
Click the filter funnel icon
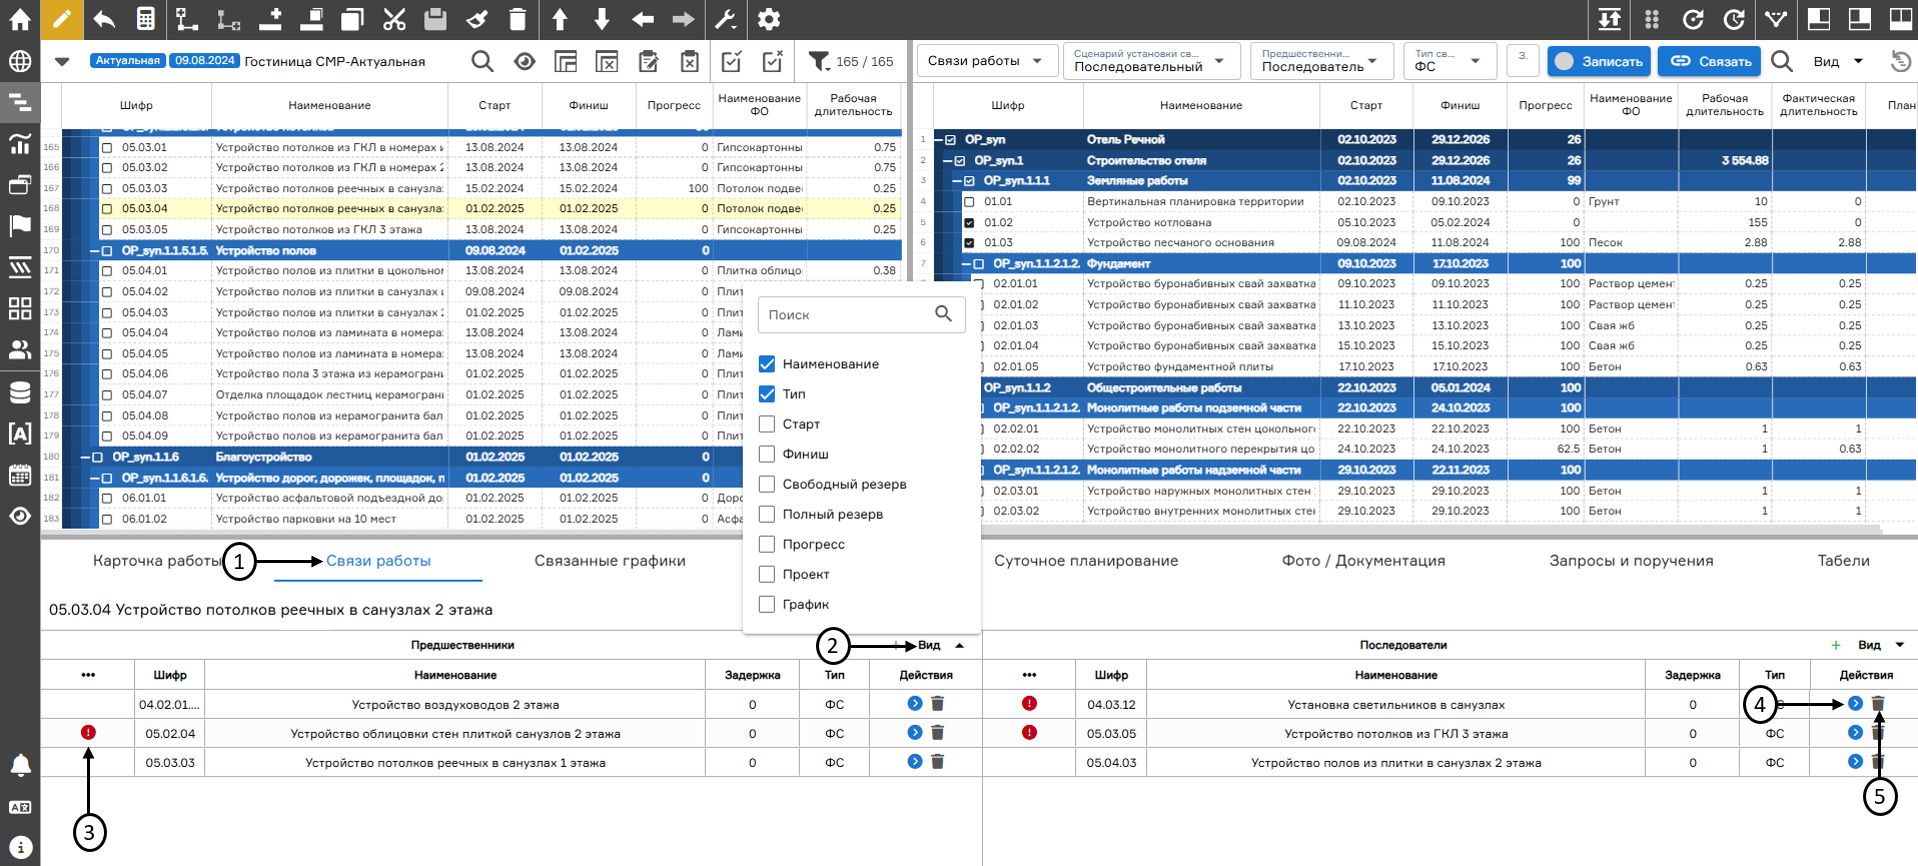click(x=819, y=62)
